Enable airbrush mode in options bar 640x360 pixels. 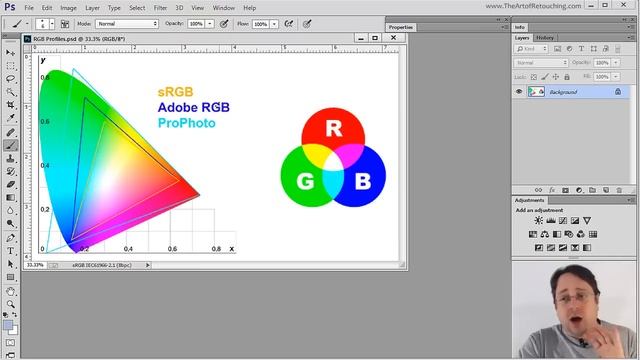(289, 24)
